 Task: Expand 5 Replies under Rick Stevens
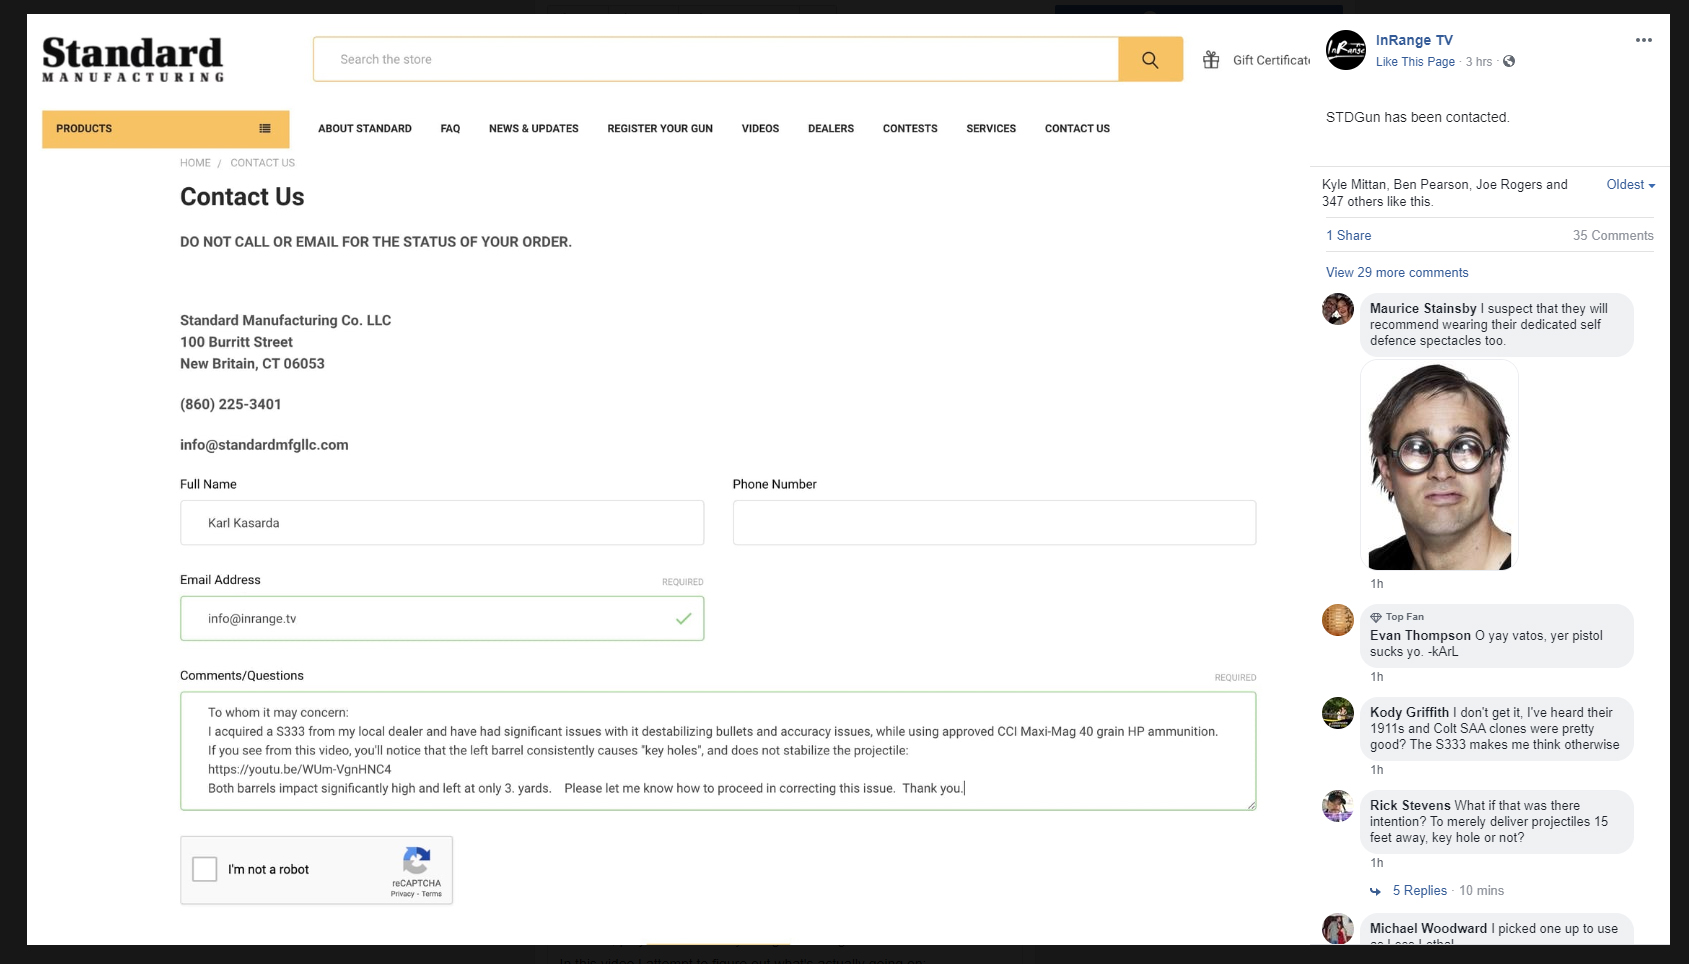[x=1420, y=891]
